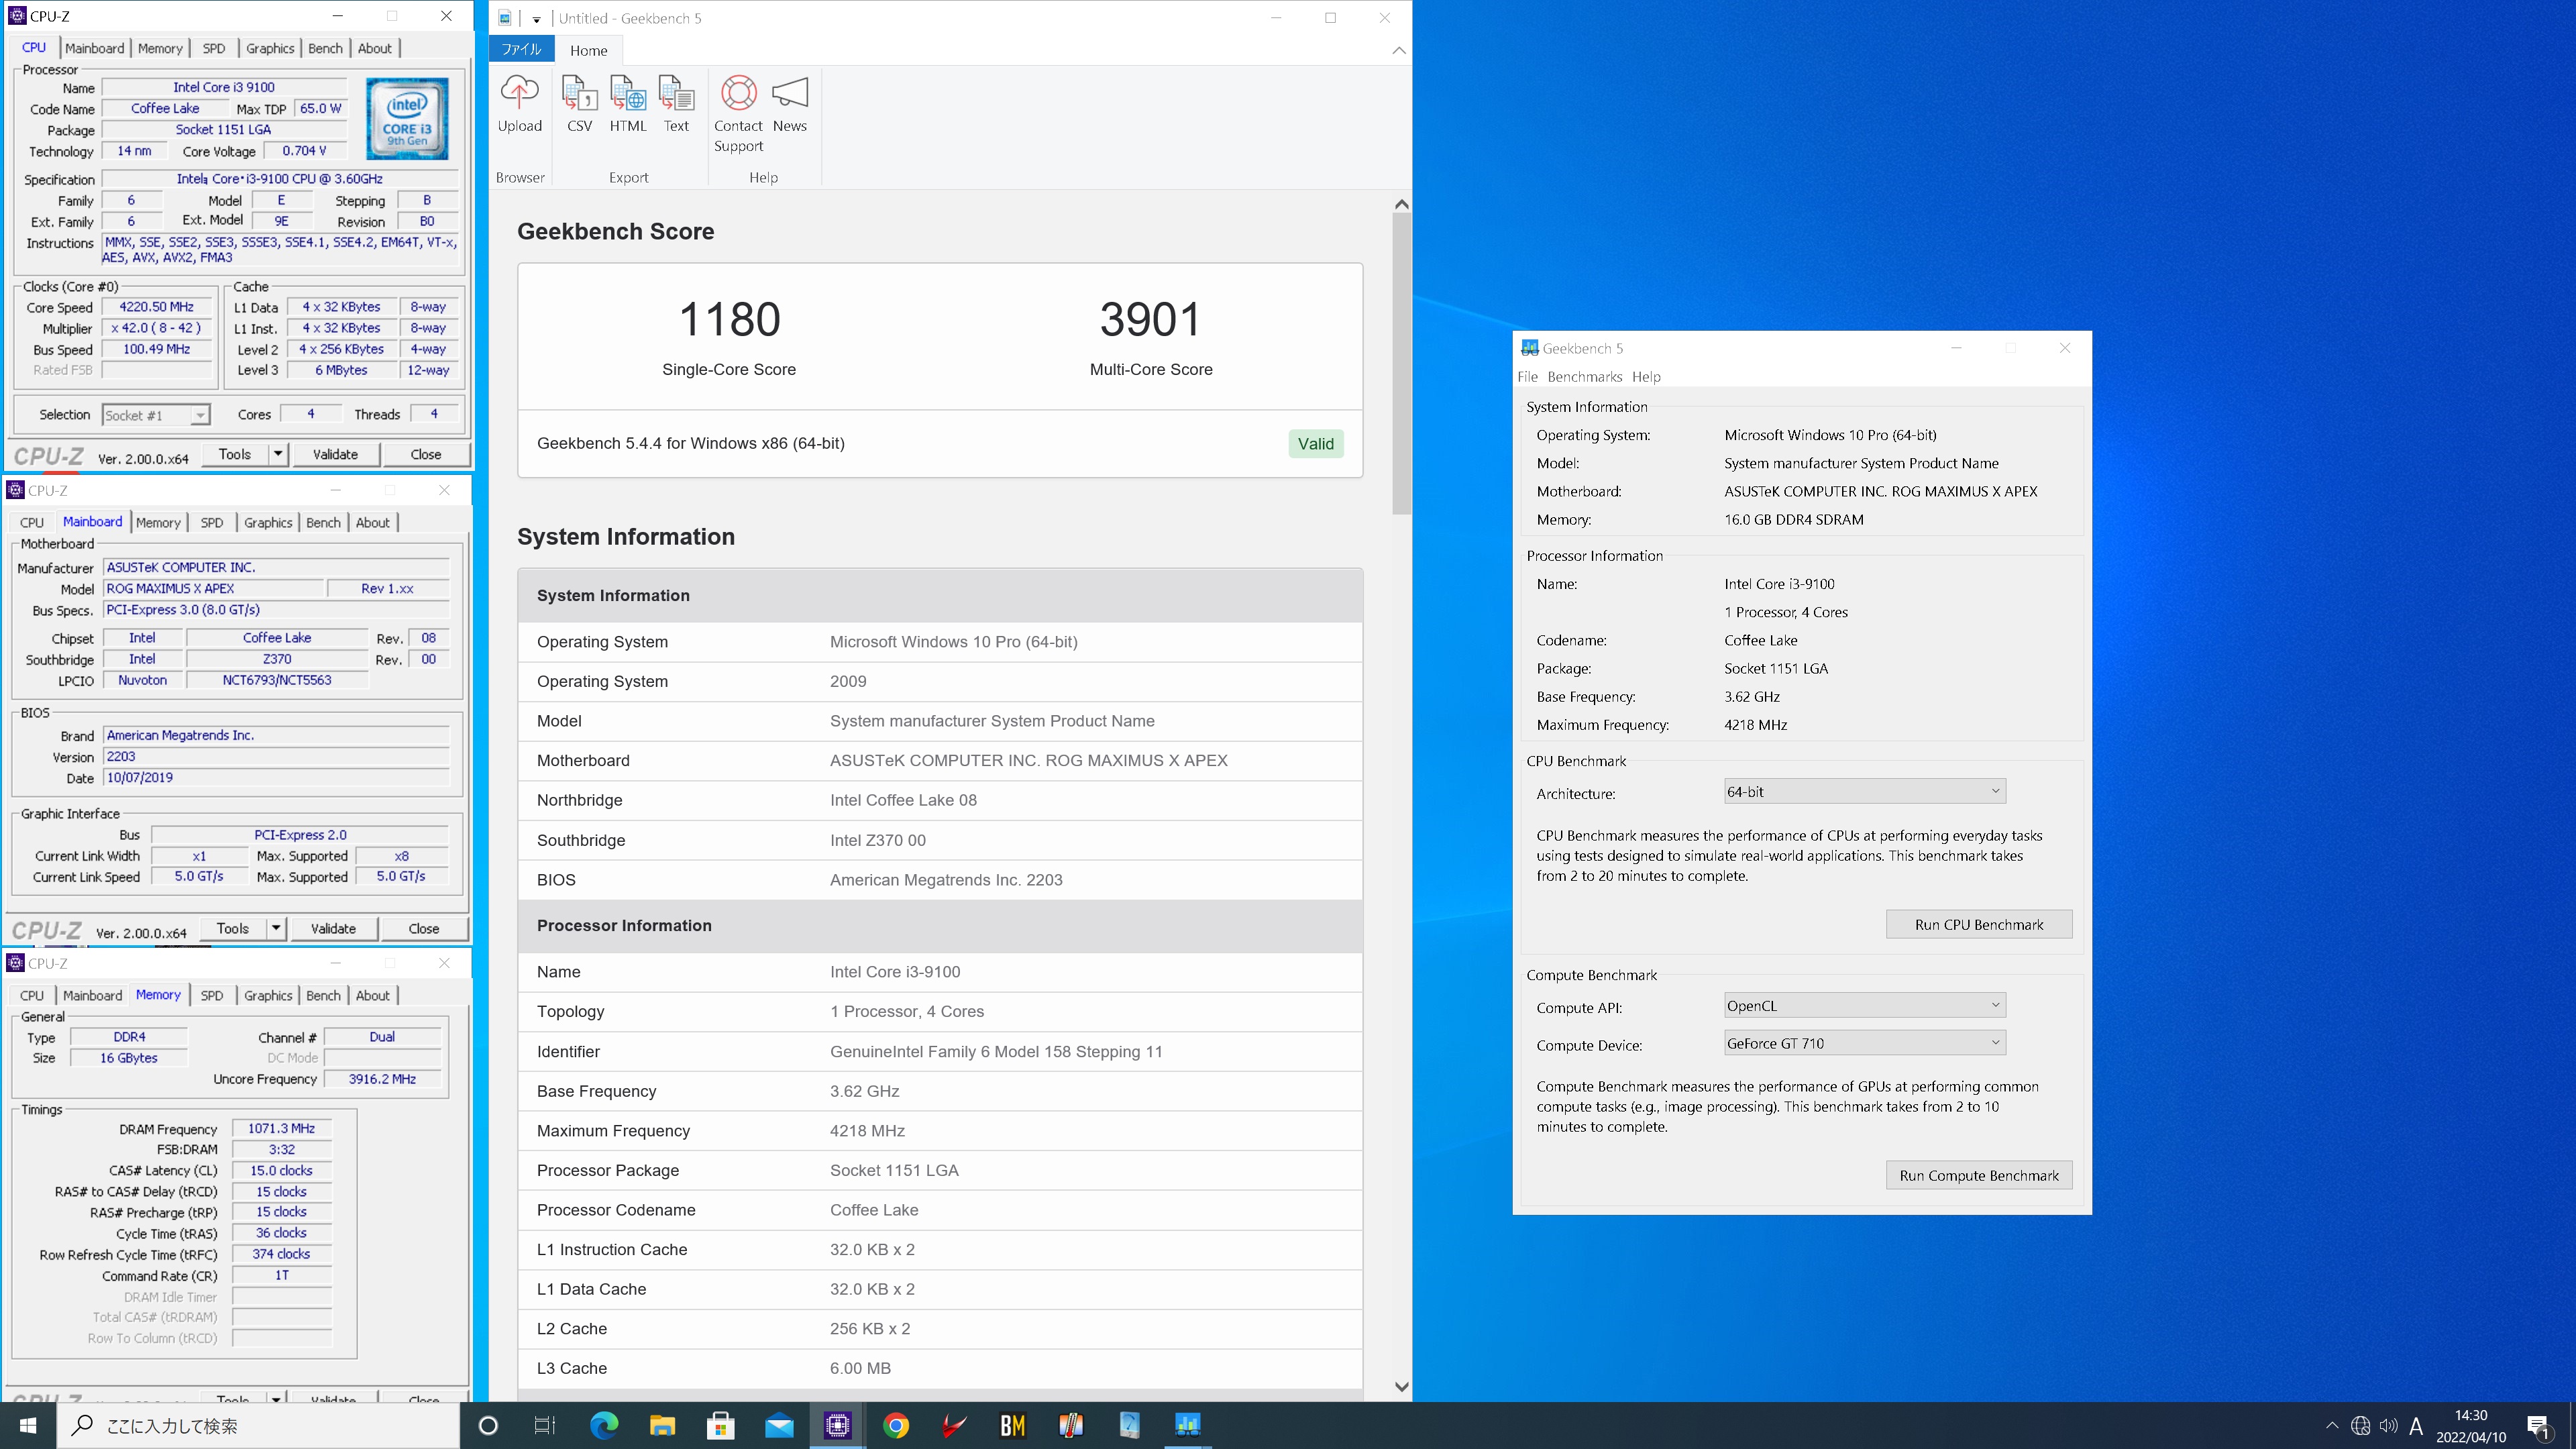Open the Socket #1 selection dropdown in CPU-Z
The image size is (2576, 1449).
coord(156,415)
